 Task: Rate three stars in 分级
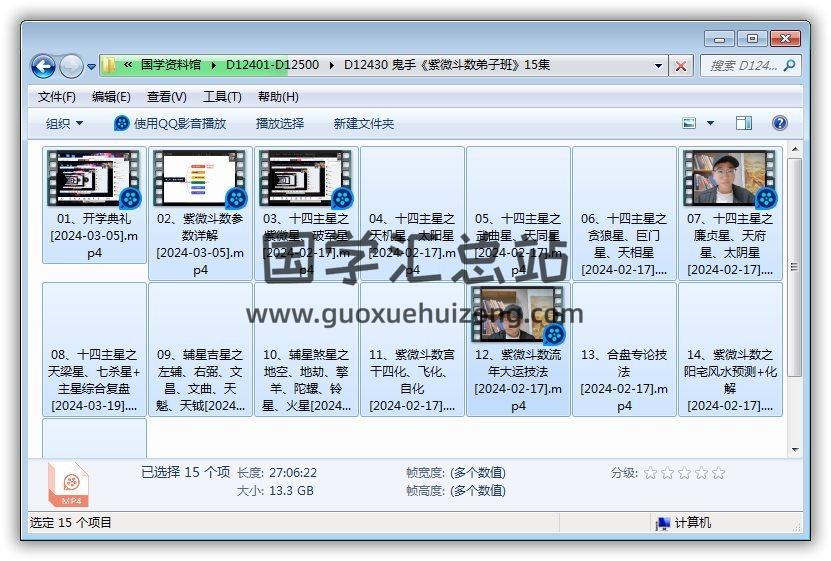684,473
